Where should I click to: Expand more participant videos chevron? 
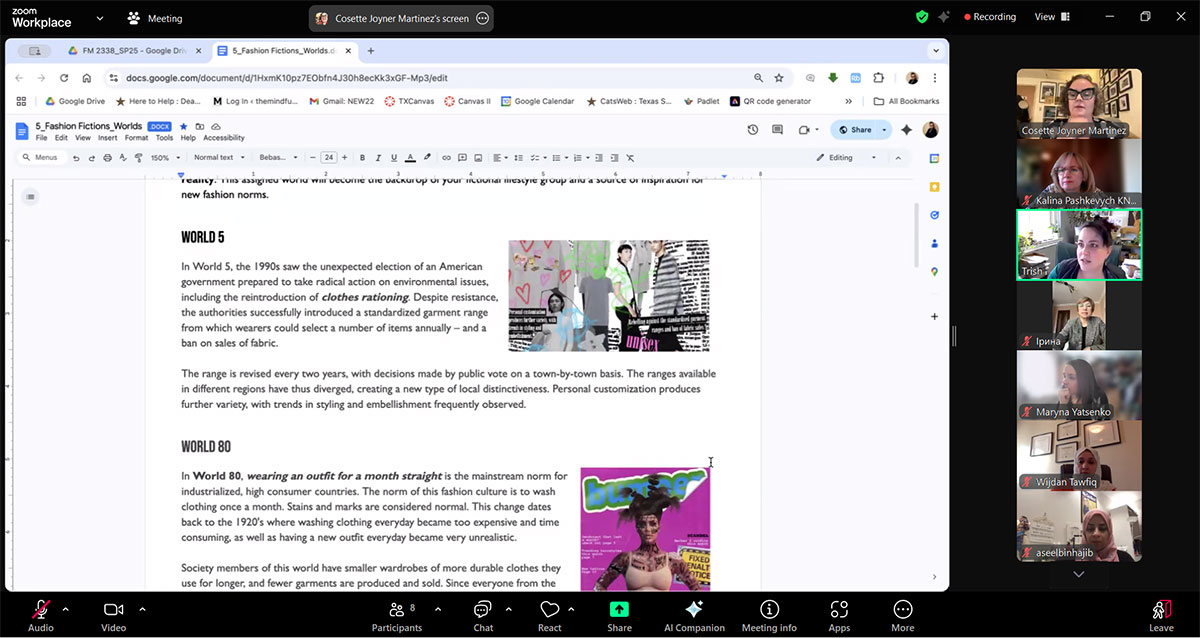pyautogui.click(x=1078, y=574)
